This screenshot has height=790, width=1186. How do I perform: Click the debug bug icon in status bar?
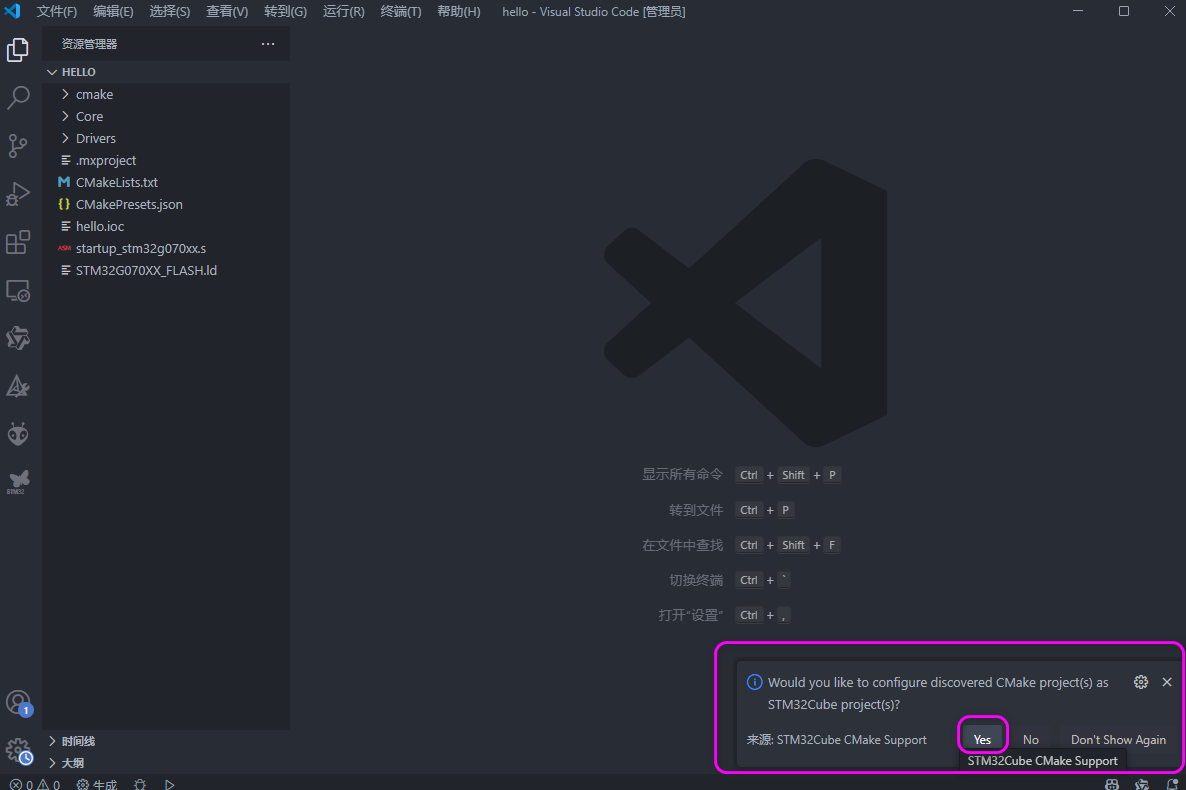(140, 785)
